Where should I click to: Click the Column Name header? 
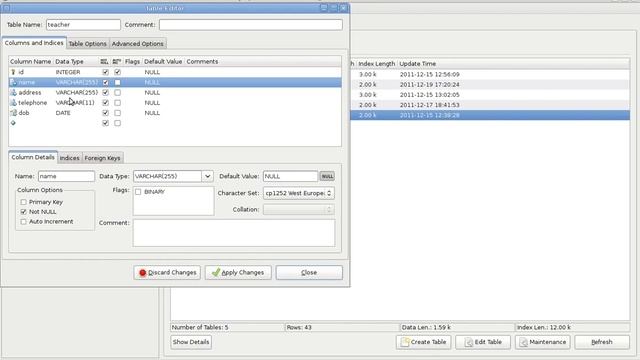click(x=31, y=62)
